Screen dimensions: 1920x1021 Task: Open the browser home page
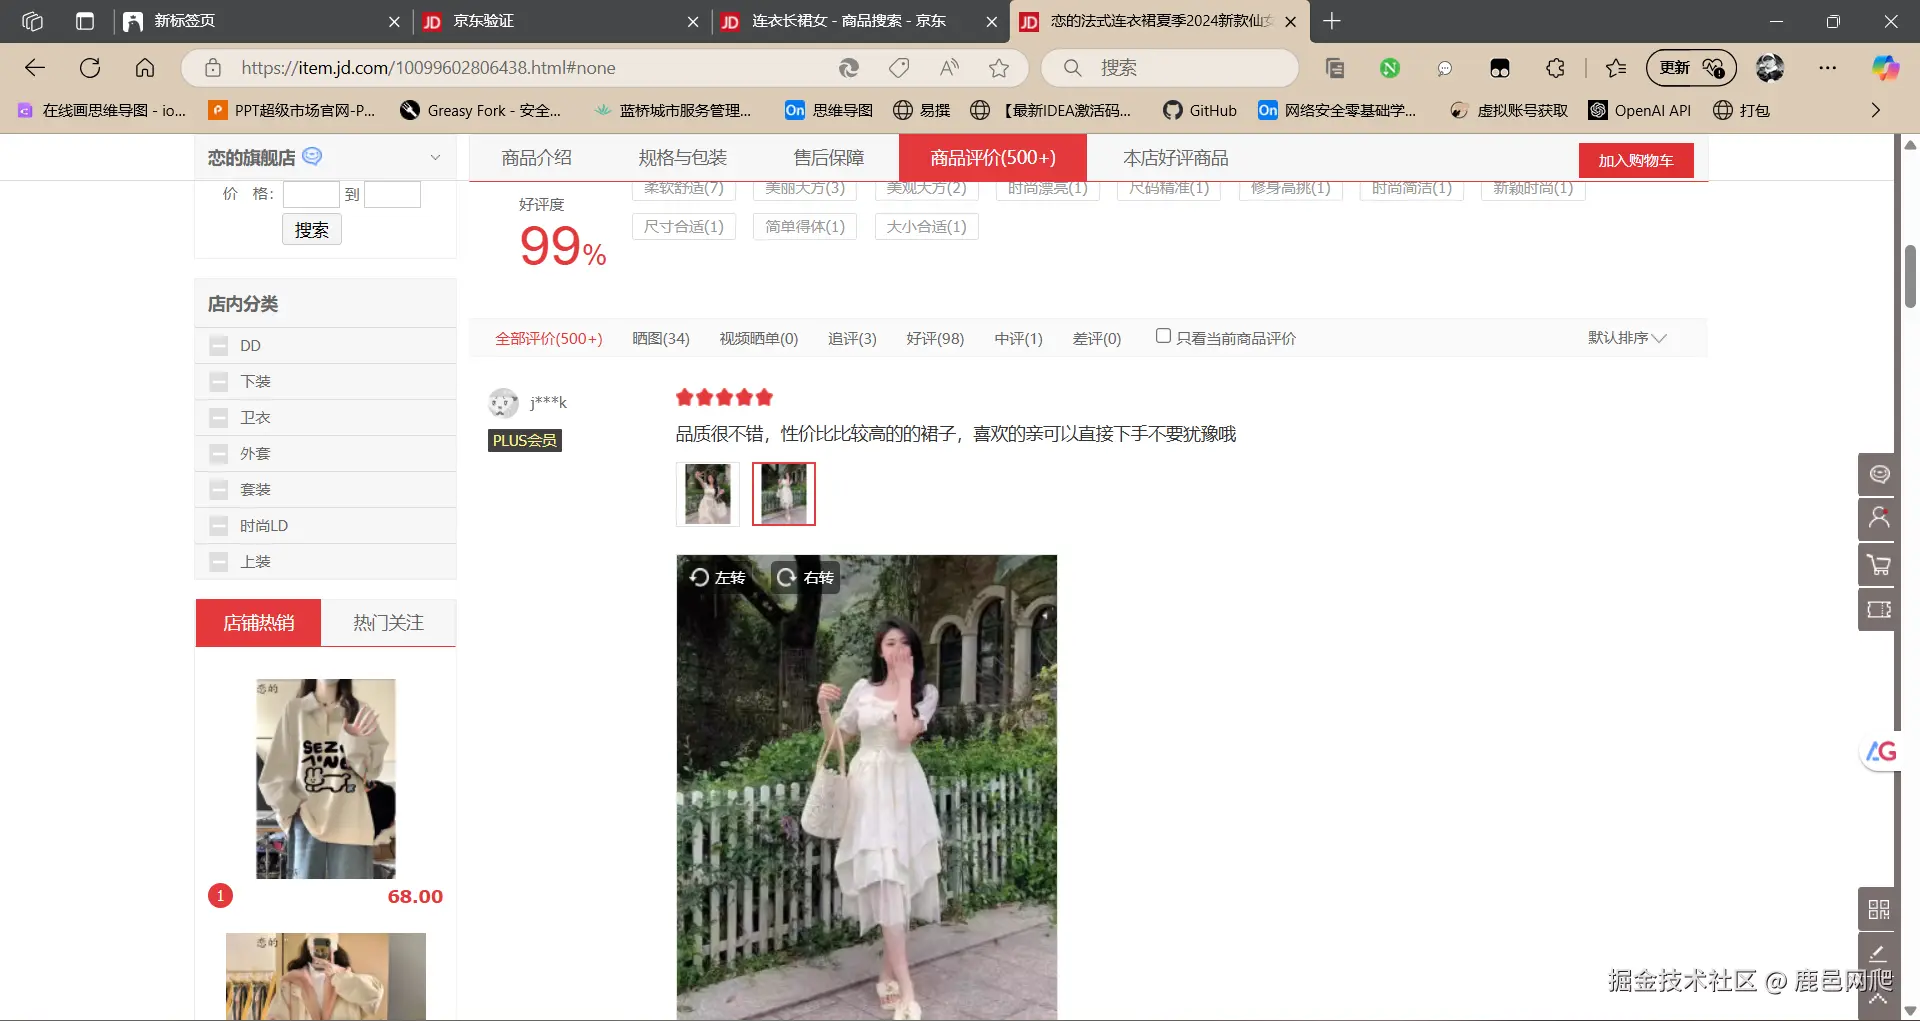tap(145, 68)
